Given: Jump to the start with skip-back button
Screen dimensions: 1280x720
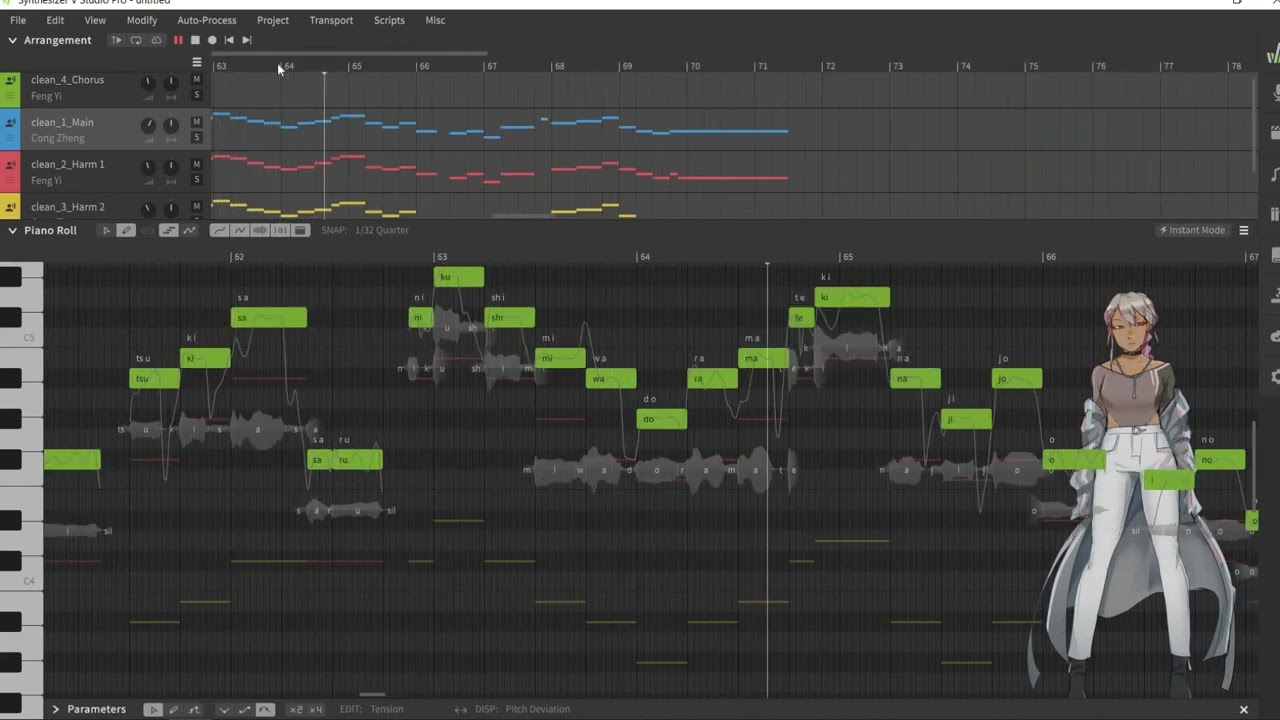Looking at the screenshot, I should (229, 40).
